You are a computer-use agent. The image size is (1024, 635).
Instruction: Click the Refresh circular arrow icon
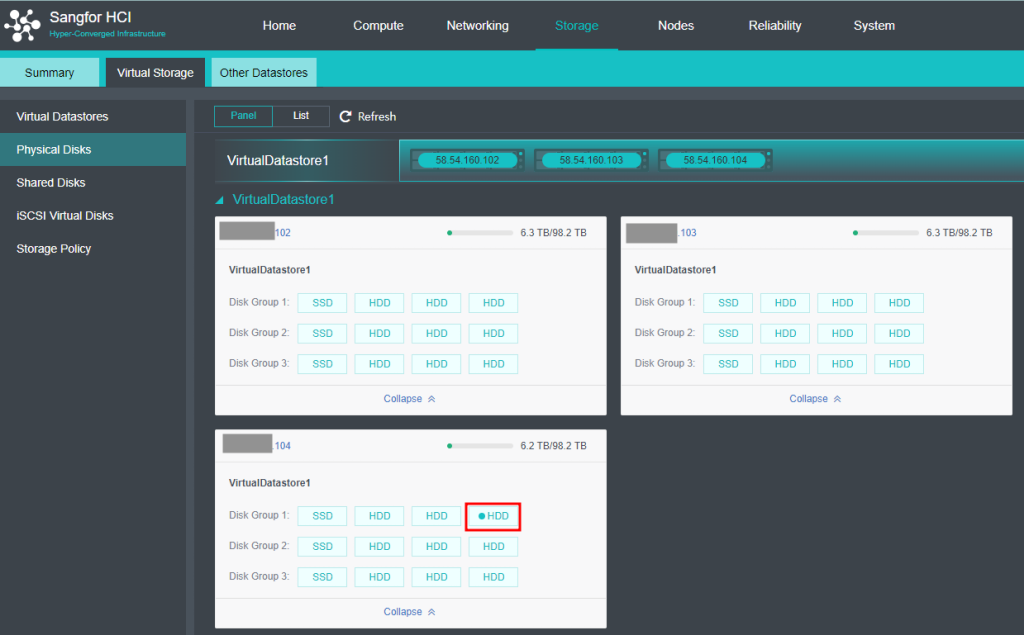(345, 116)
